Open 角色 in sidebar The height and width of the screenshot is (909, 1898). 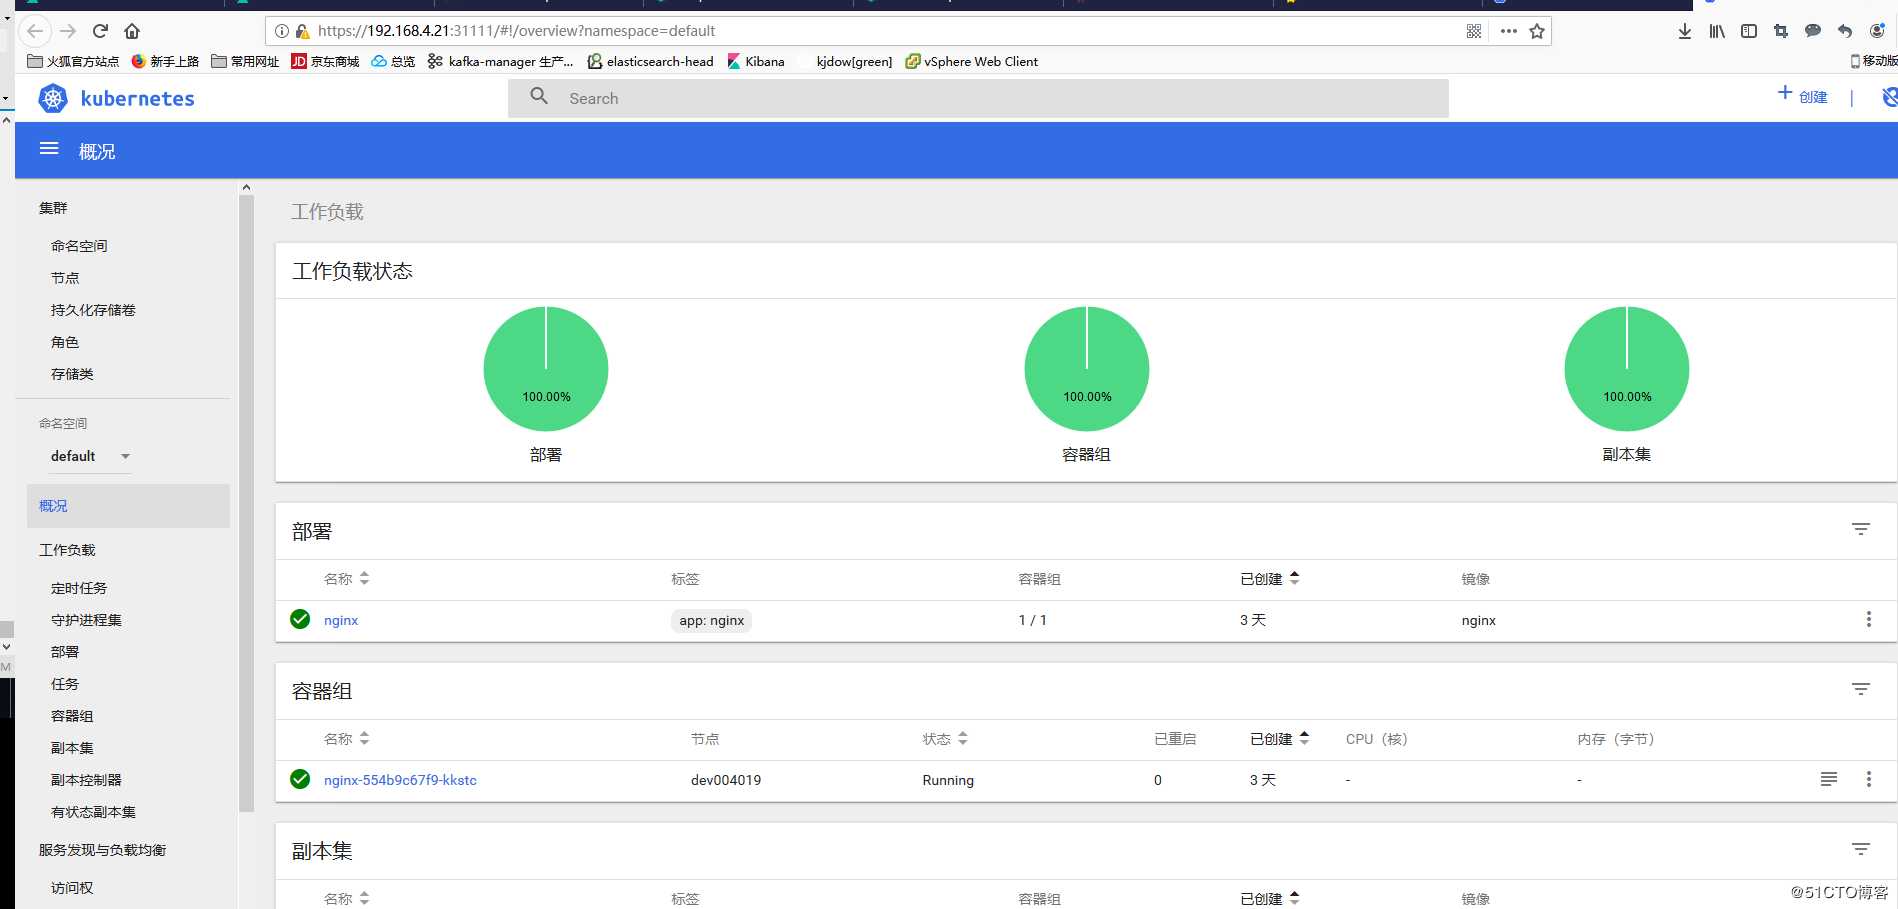pos(65,342)
